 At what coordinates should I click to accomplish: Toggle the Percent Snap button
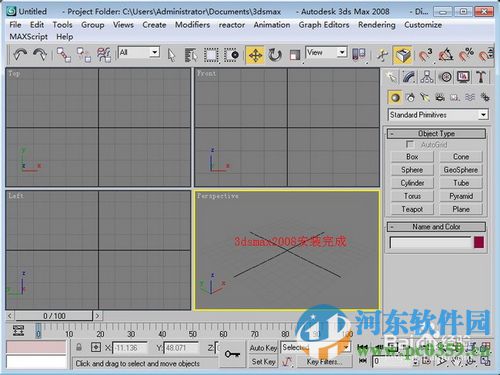tap(466, 55)
